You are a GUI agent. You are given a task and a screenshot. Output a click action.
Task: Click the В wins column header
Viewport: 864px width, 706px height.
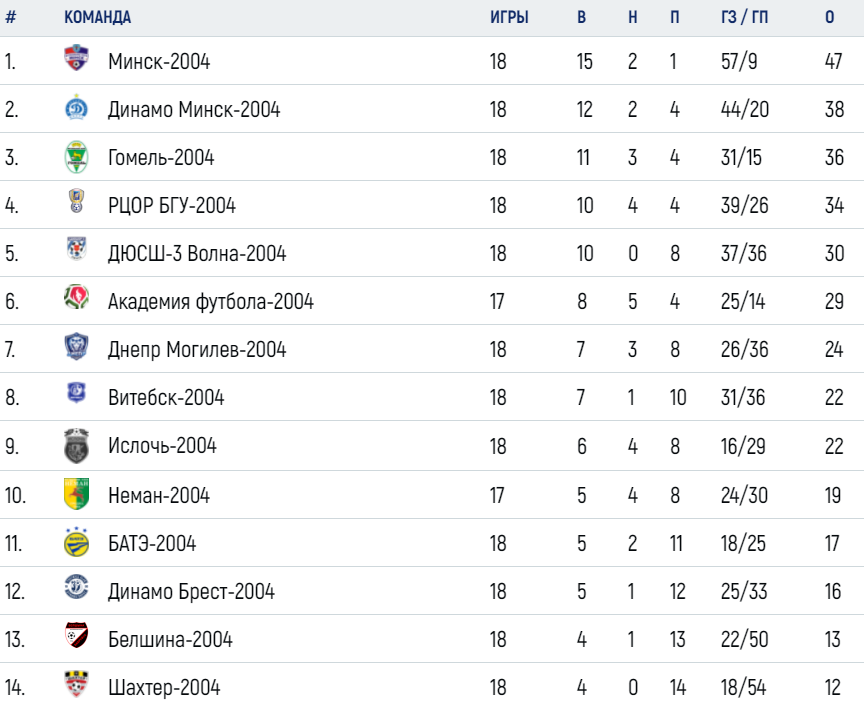click(581, 17)
